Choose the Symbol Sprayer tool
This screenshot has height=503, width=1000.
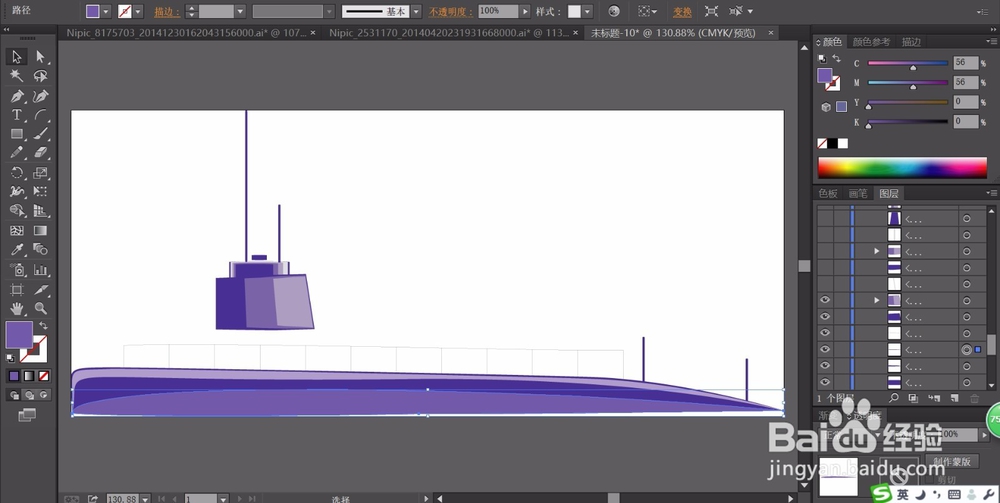(17, 270)
